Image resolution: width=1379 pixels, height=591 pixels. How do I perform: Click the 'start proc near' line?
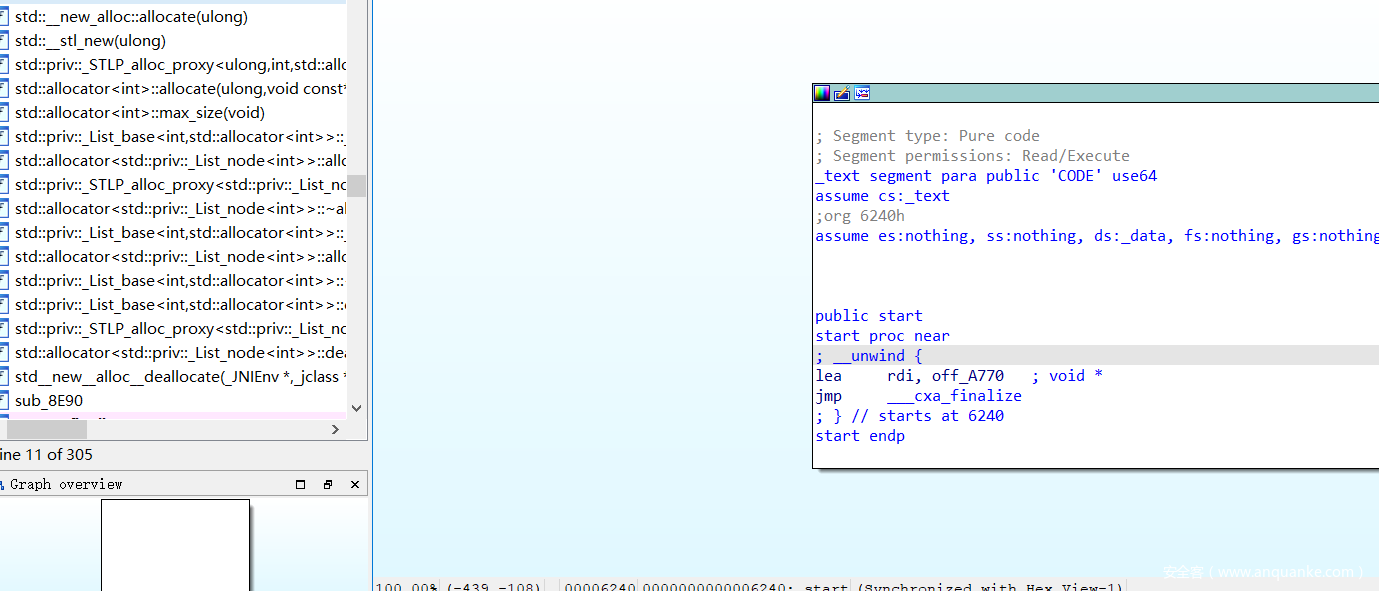tap(882, 336)
